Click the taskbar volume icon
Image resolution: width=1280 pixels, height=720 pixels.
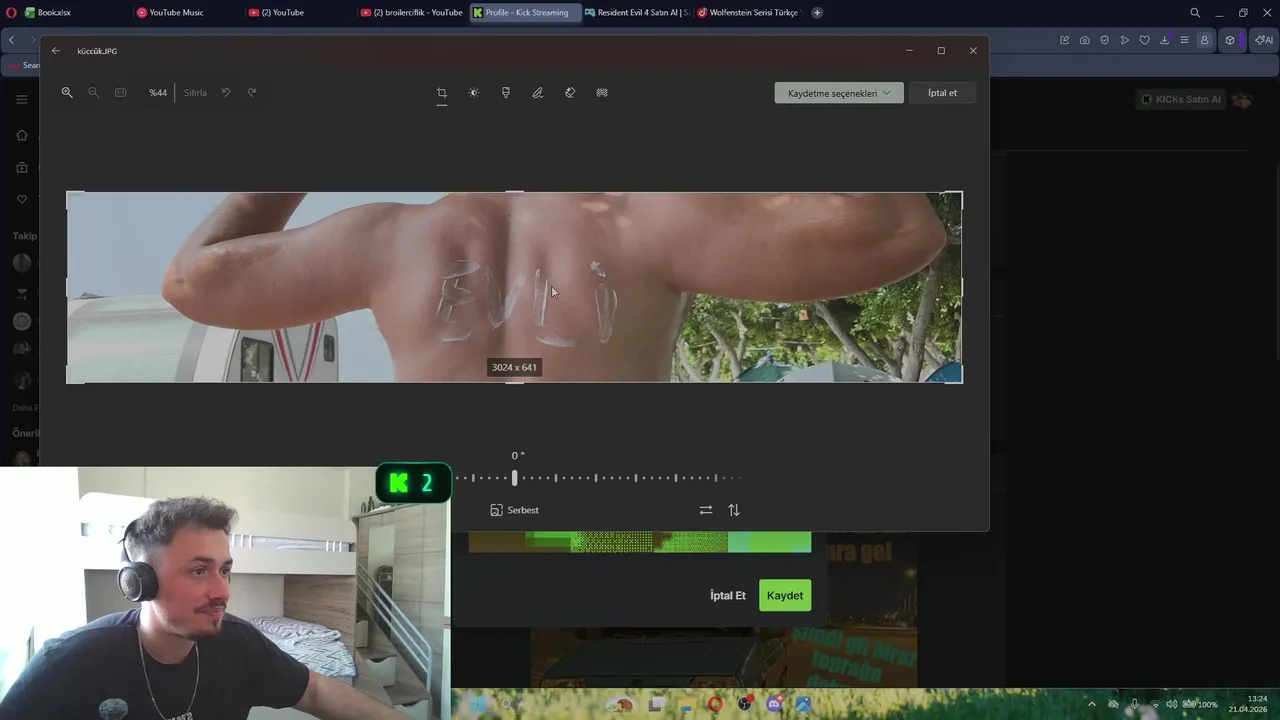tap(1171, 704)
